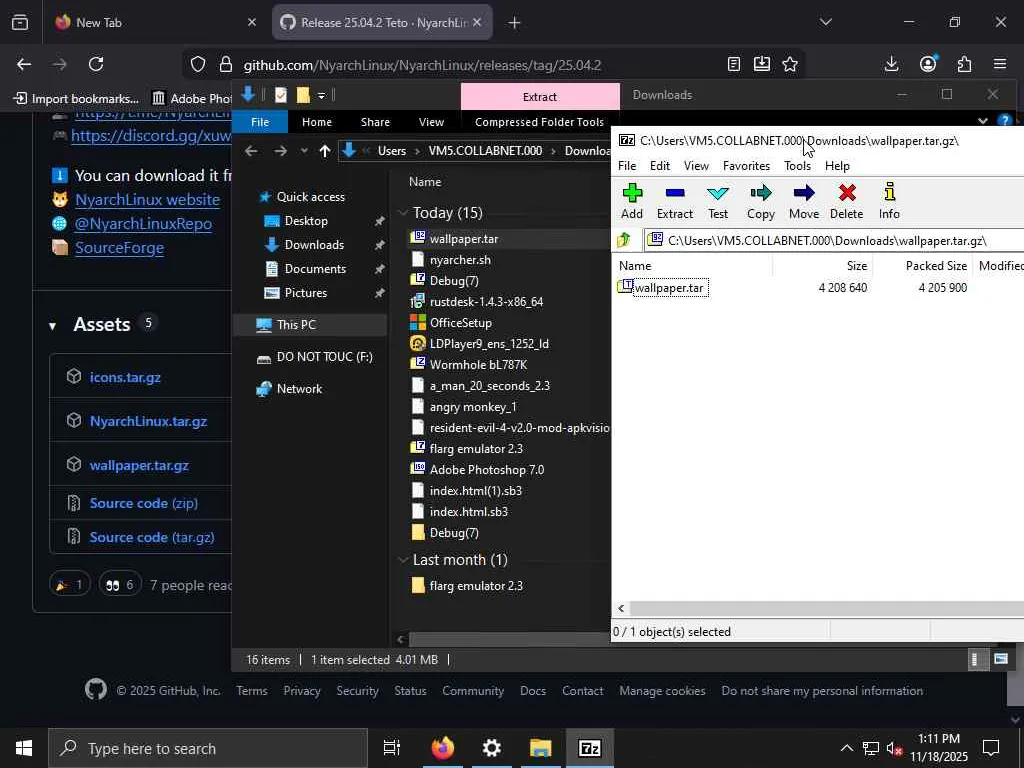1024x768 pixels.
Task: Open notification center icon
Action: pyautogui.click(x=991, y=748)
